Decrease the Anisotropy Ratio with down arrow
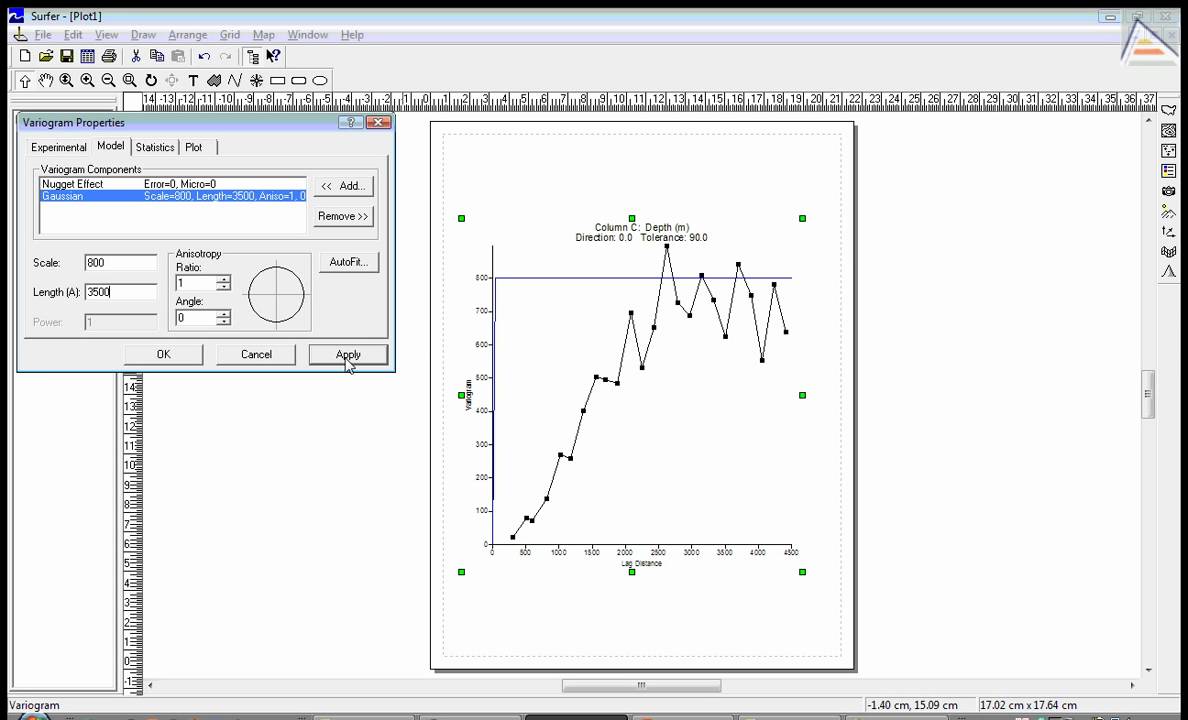 coord(224,287)
